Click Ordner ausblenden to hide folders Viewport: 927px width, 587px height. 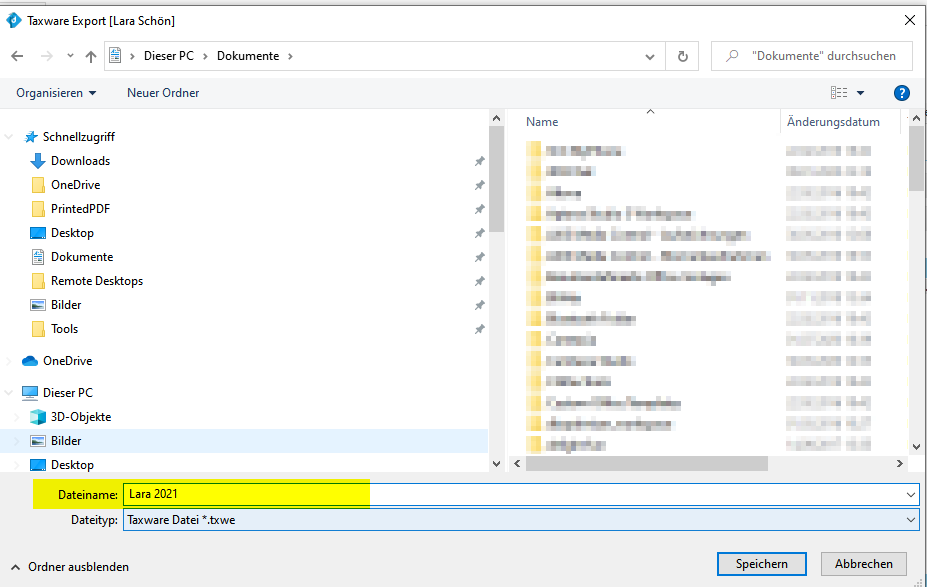coord(70,567)
